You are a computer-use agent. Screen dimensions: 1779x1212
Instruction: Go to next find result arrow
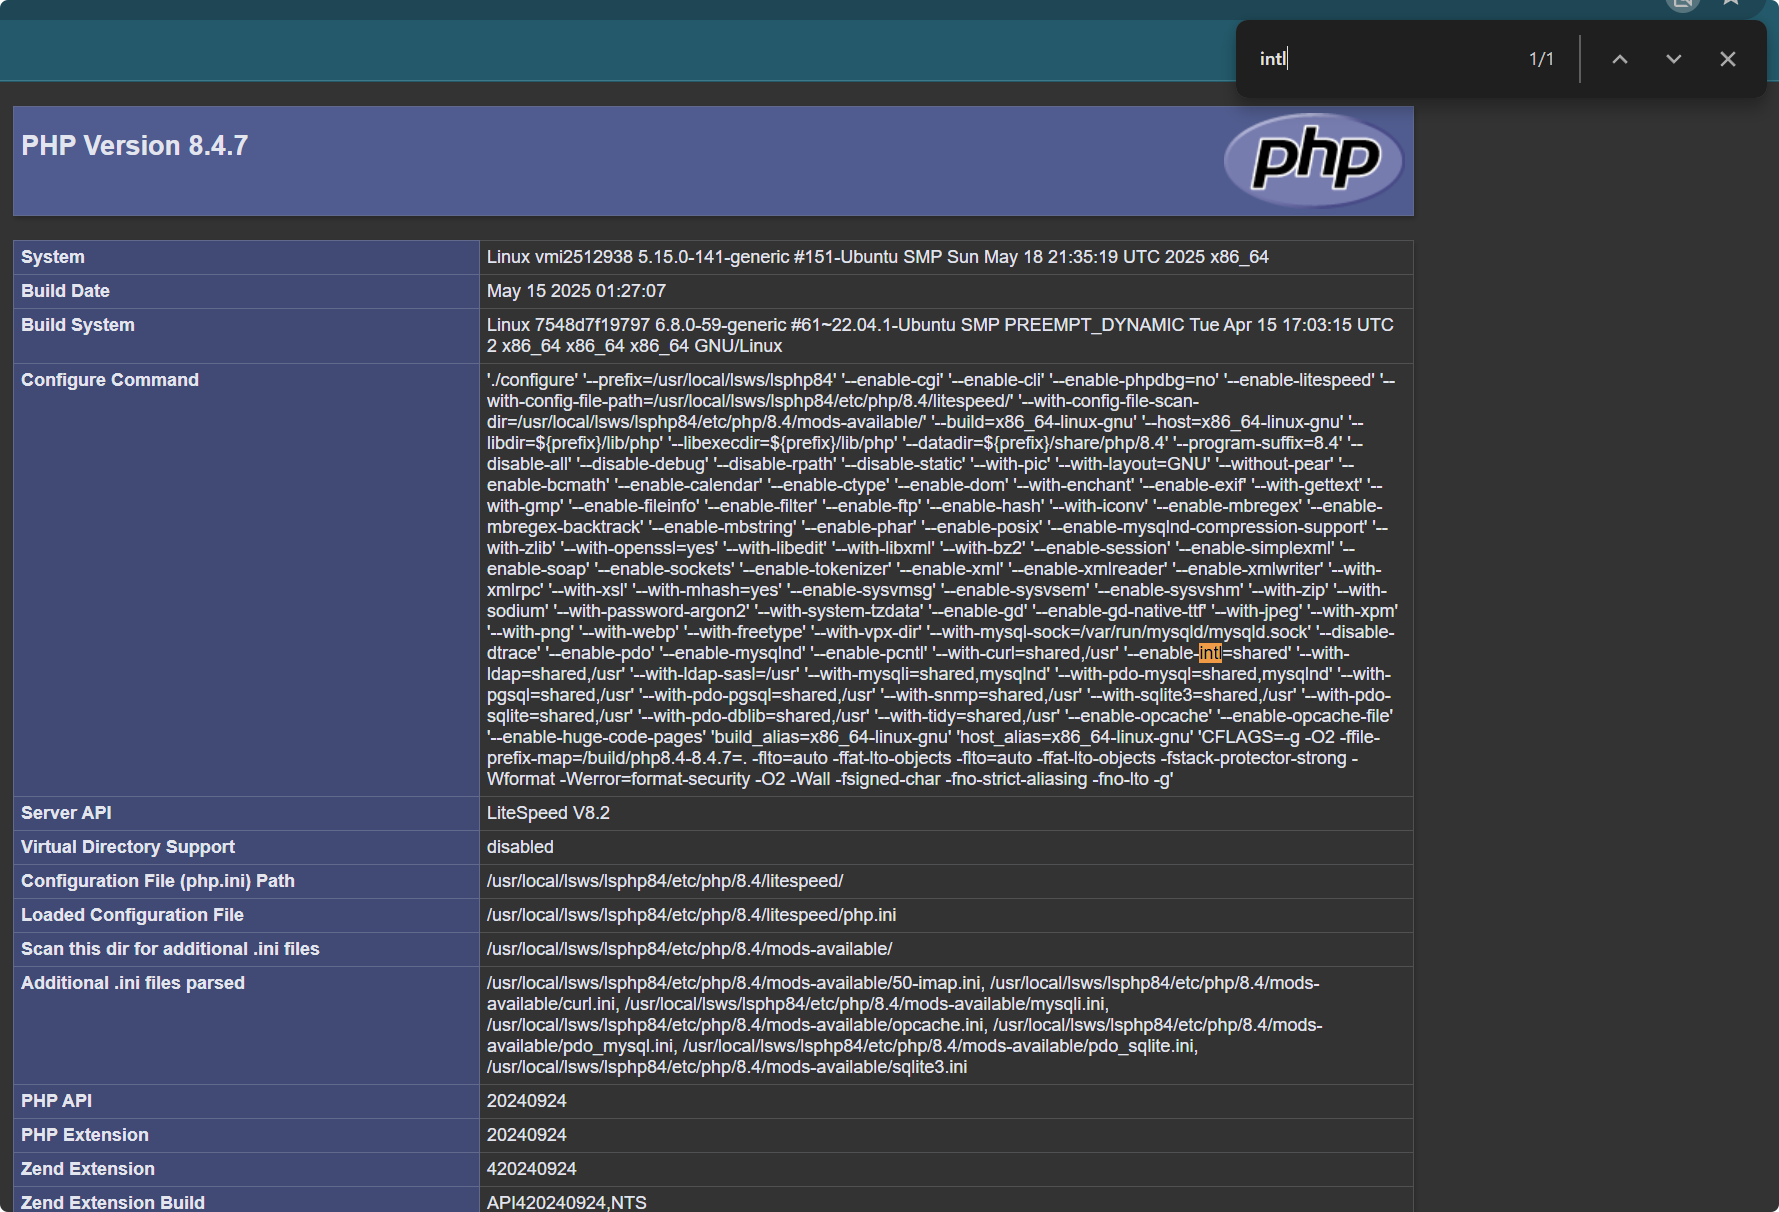1674,59
